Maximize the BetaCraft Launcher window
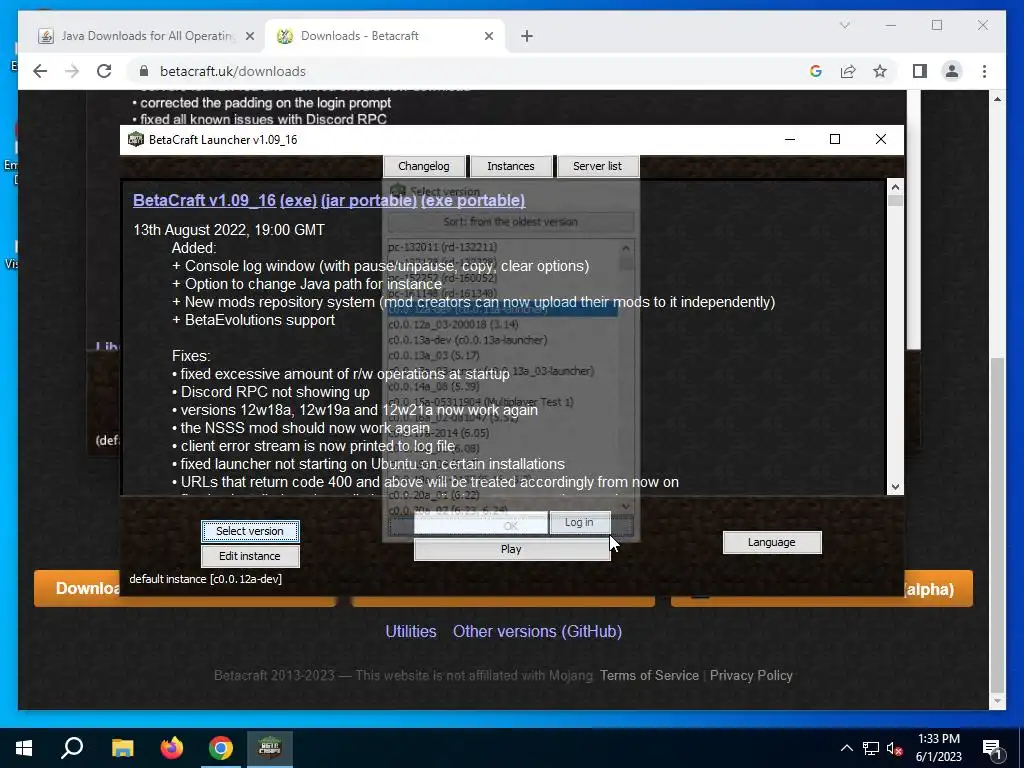 coord(835,139)
